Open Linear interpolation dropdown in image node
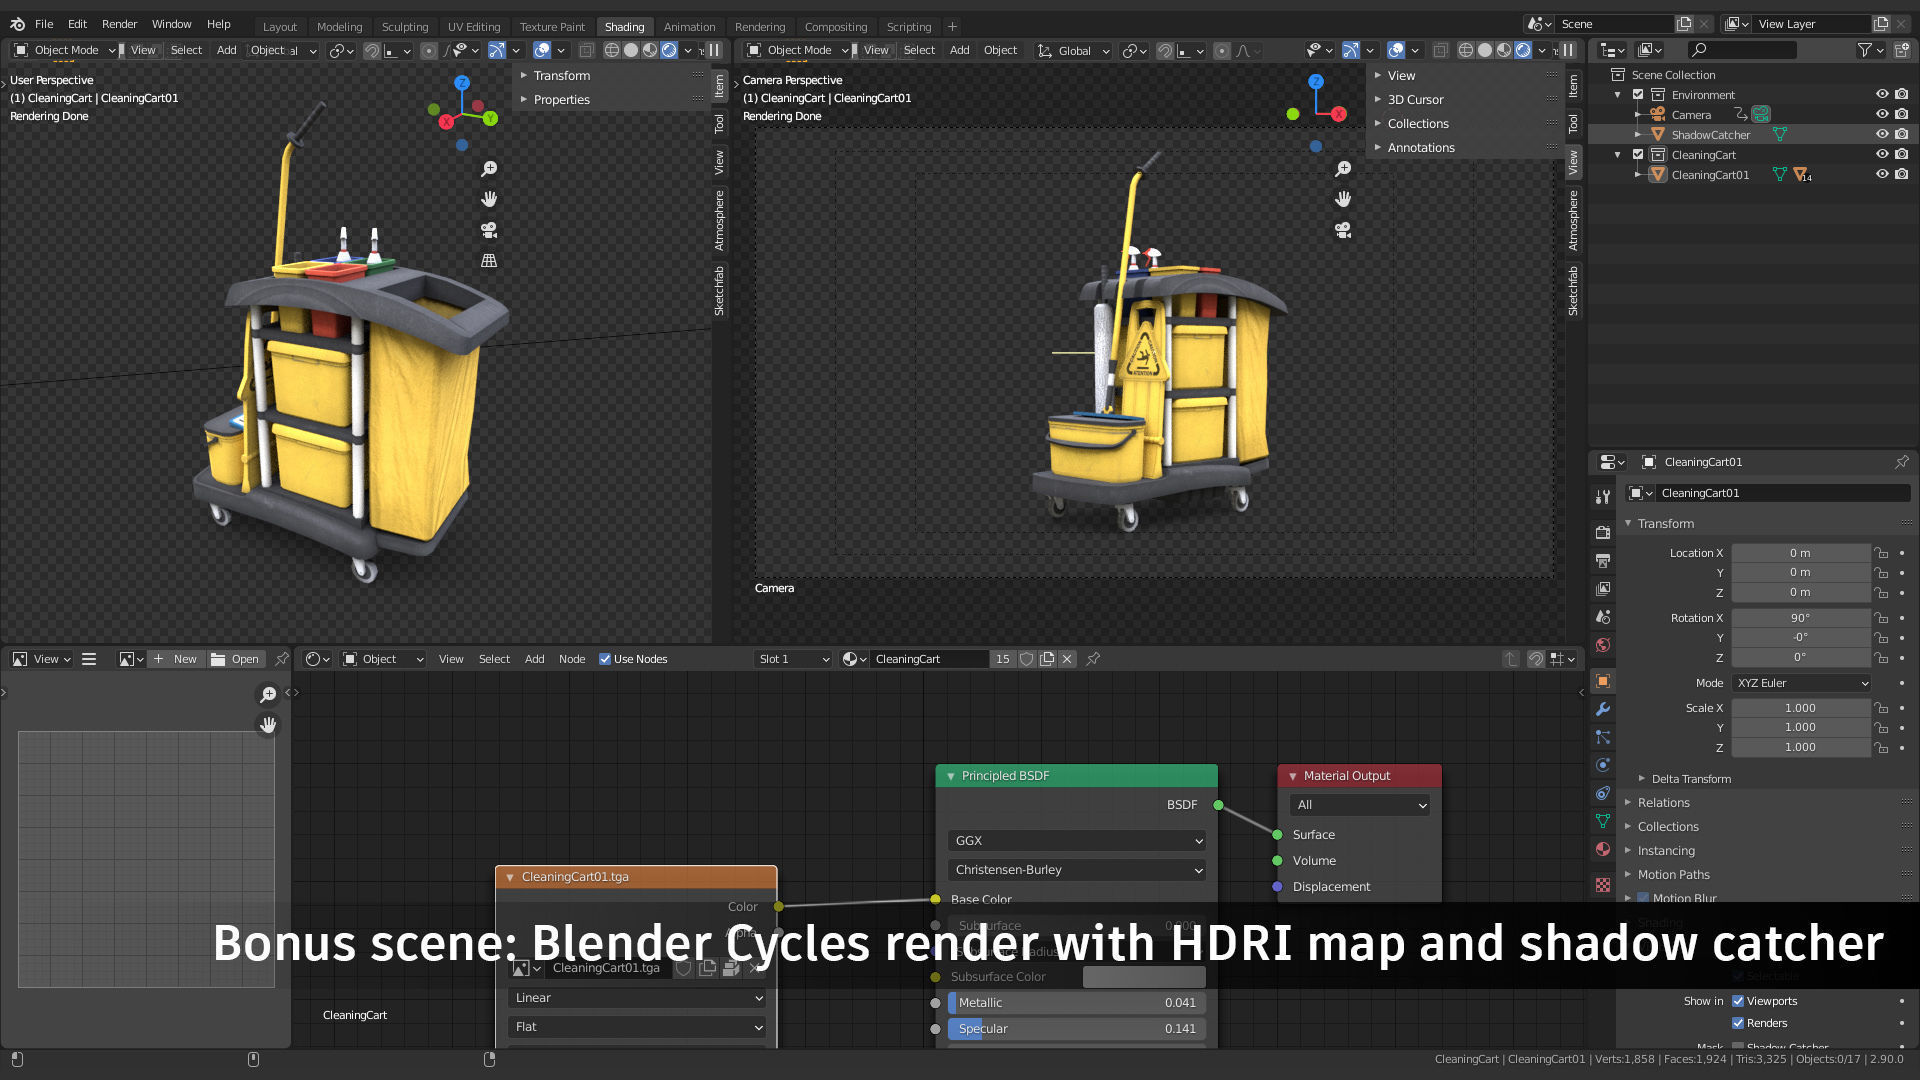1920x1080 pixels. (637, 998)
